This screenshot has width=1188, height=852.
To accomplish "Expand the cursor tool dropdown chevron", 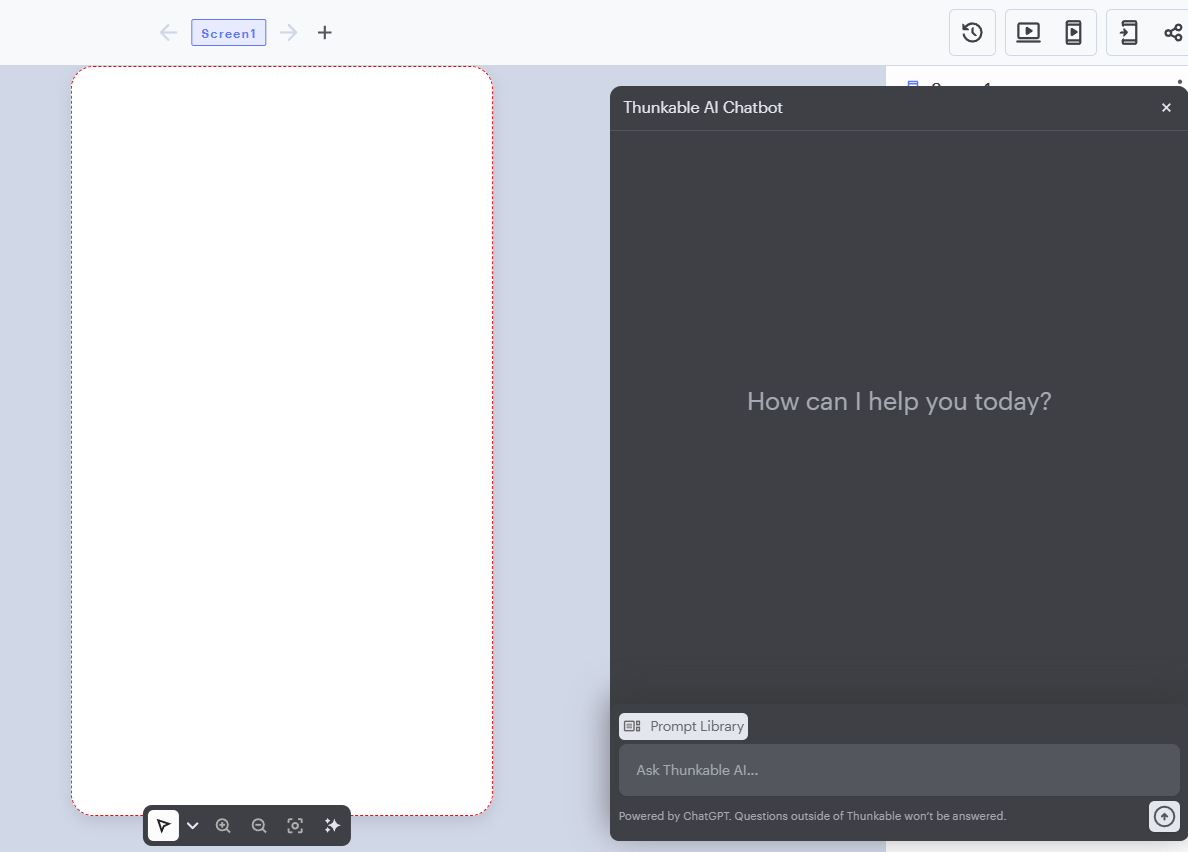I will coord(193,826).
